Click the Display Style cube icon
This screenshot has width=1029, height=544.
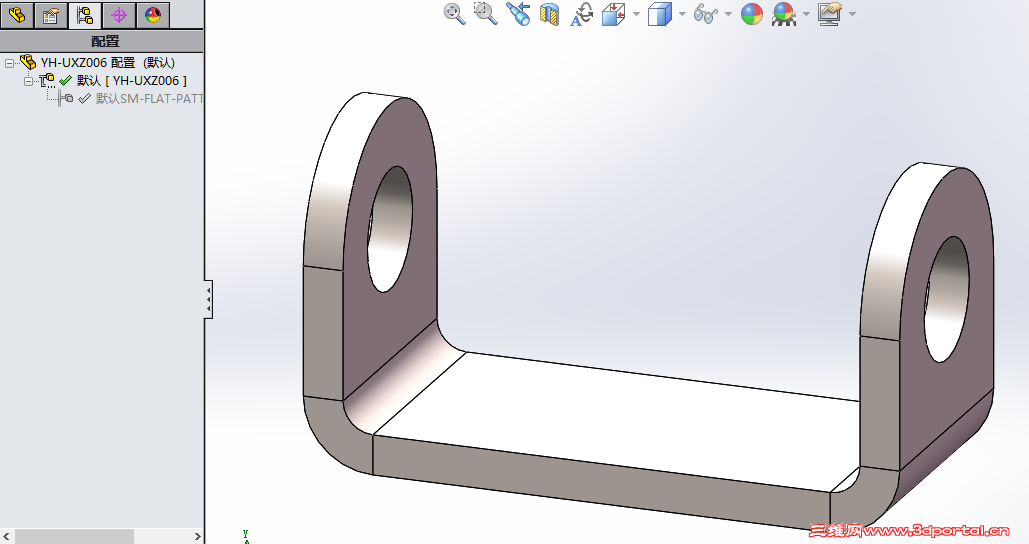coord(660,14)
